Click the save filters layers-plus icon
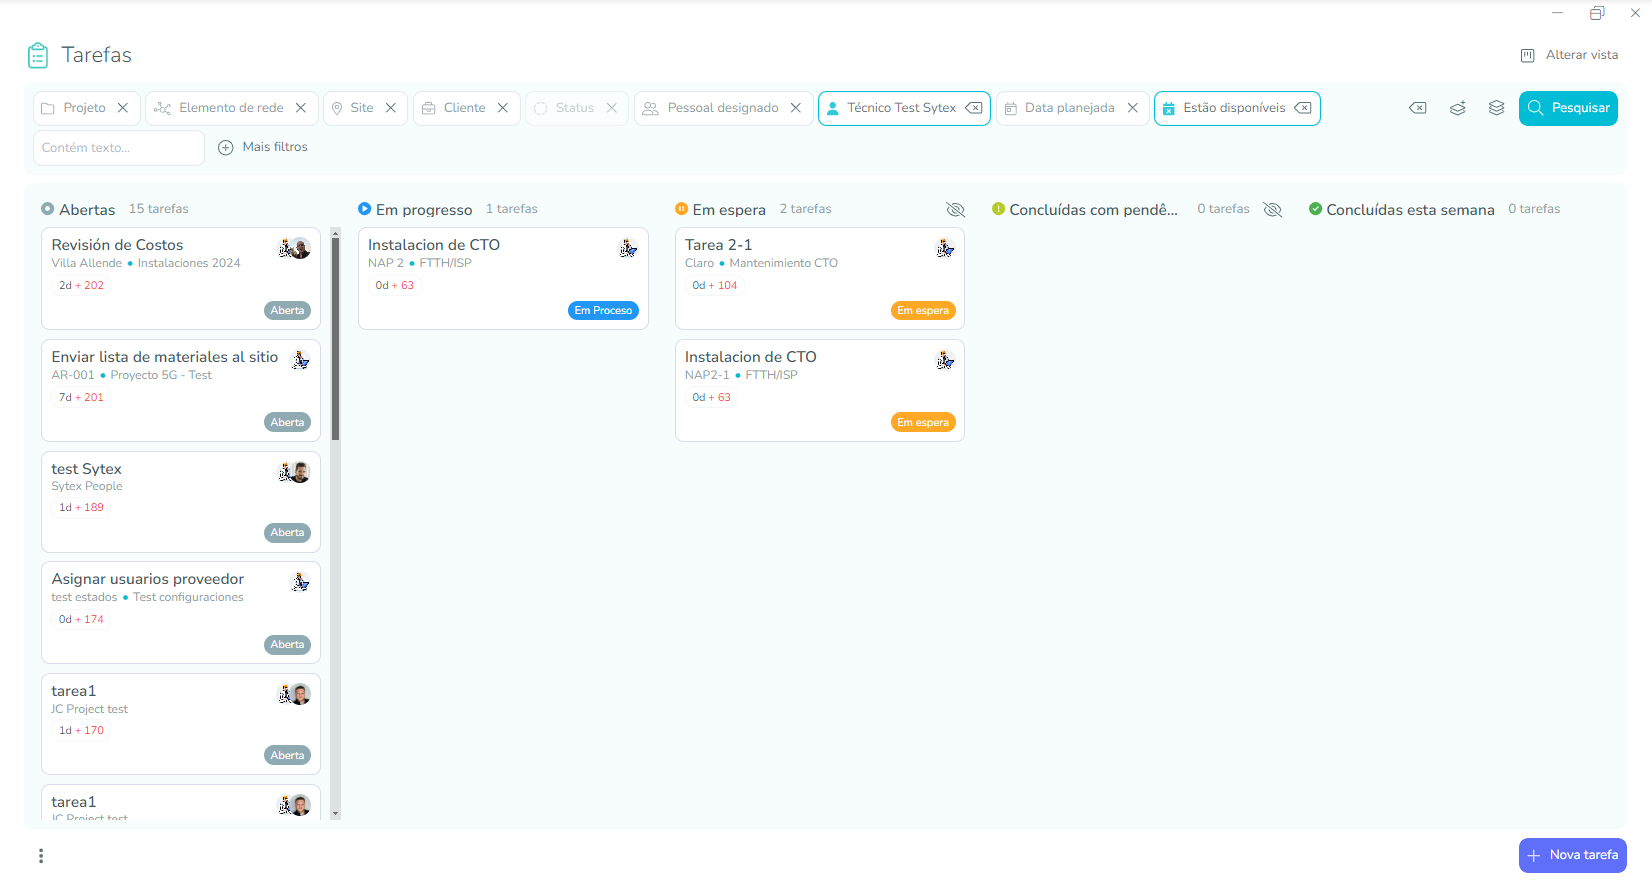This screenshot has height=889, width=1652. (1458, 108)
